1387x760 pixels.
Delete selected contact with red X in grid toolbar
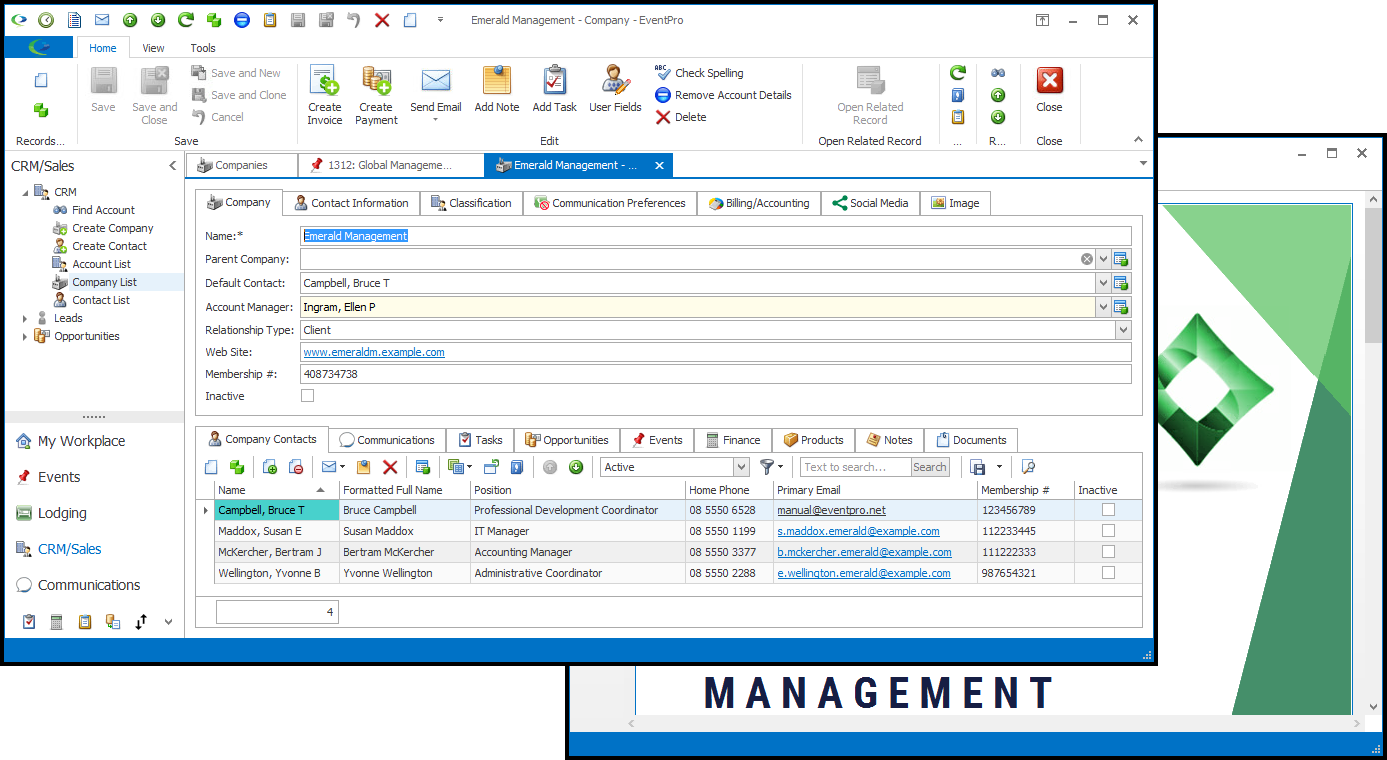(390, 467)
